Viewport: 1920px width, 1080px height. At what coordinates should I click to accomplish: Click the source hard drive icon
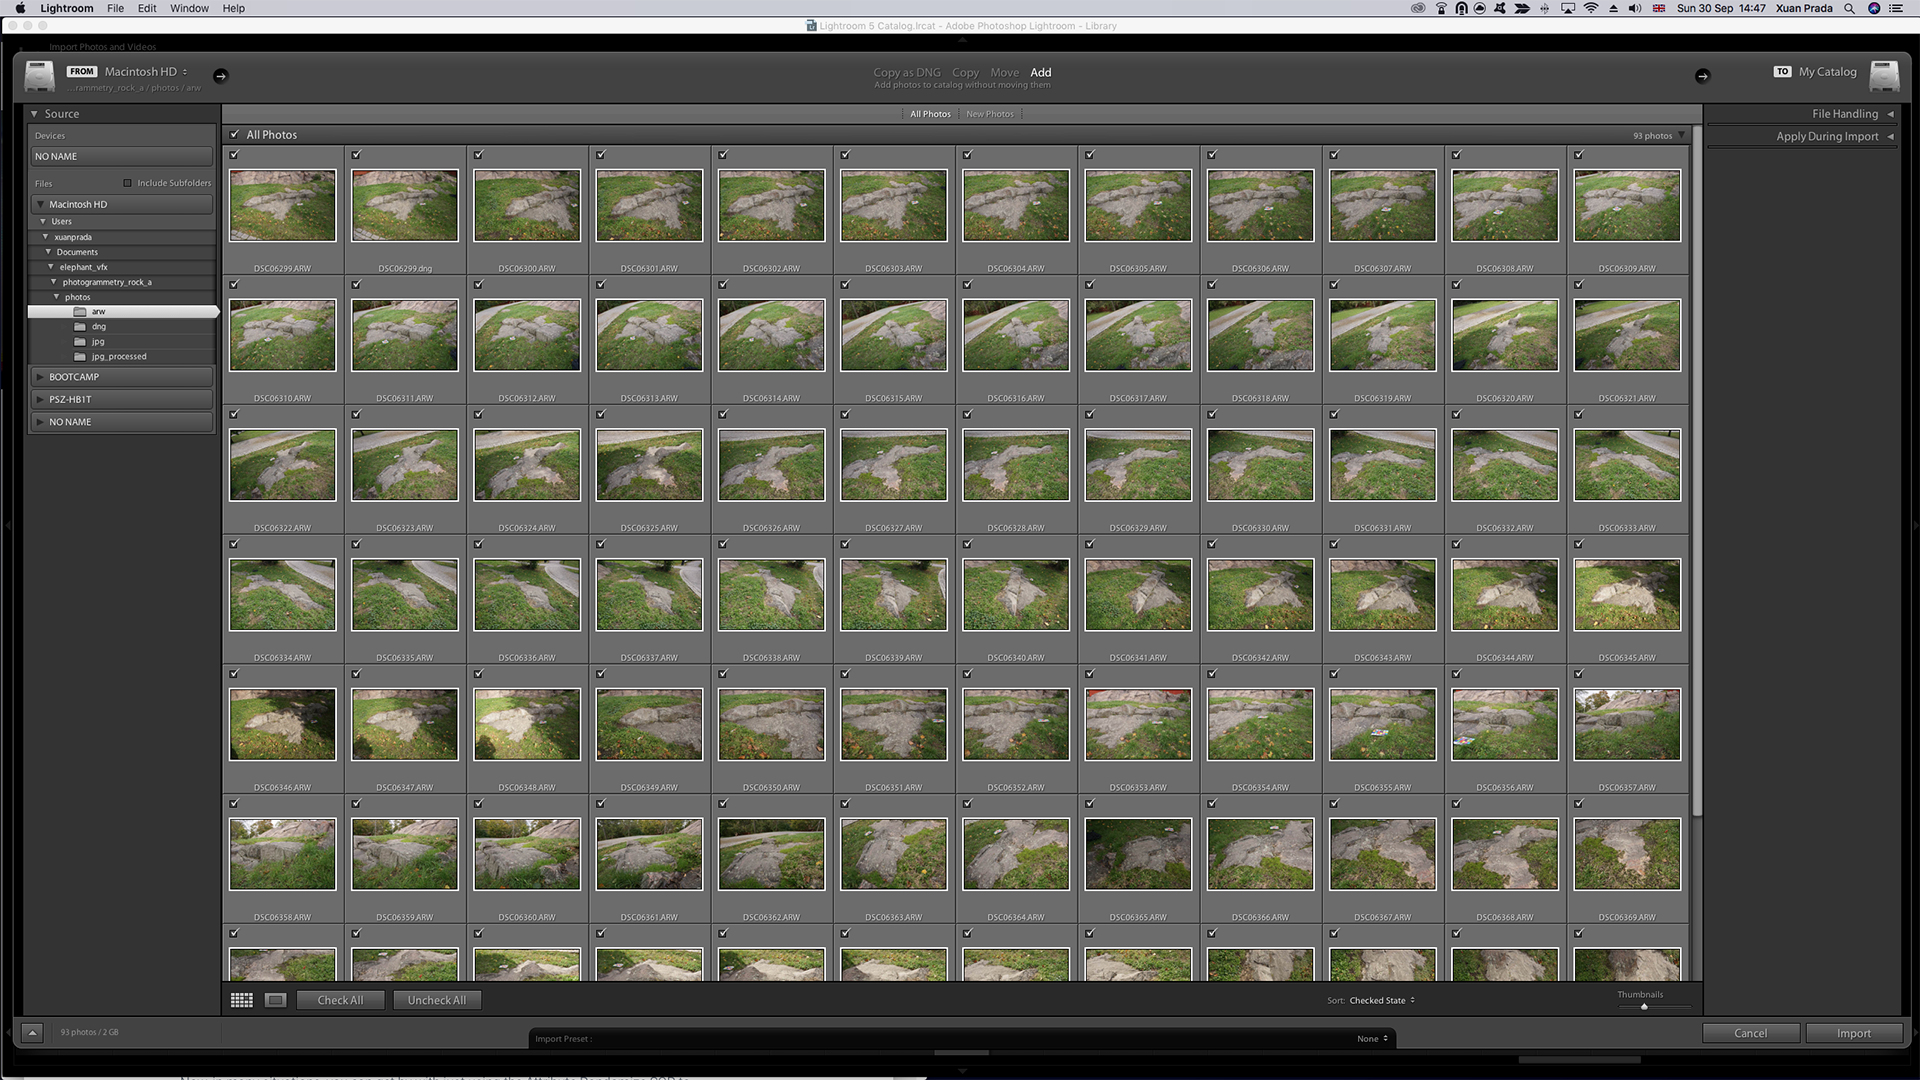40,76
